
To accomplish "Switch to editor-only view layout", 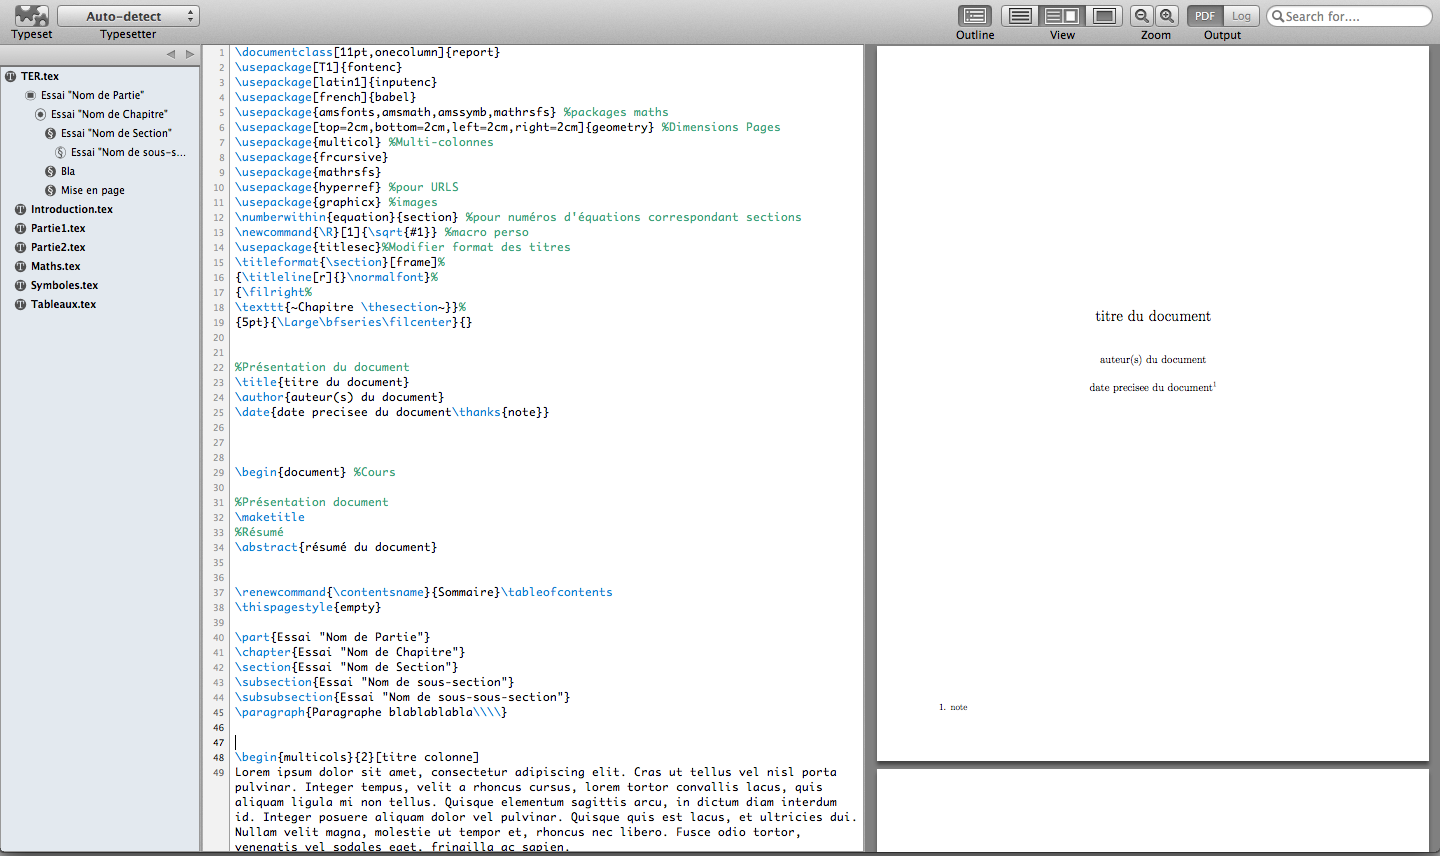I will [x=1019, y=16].
